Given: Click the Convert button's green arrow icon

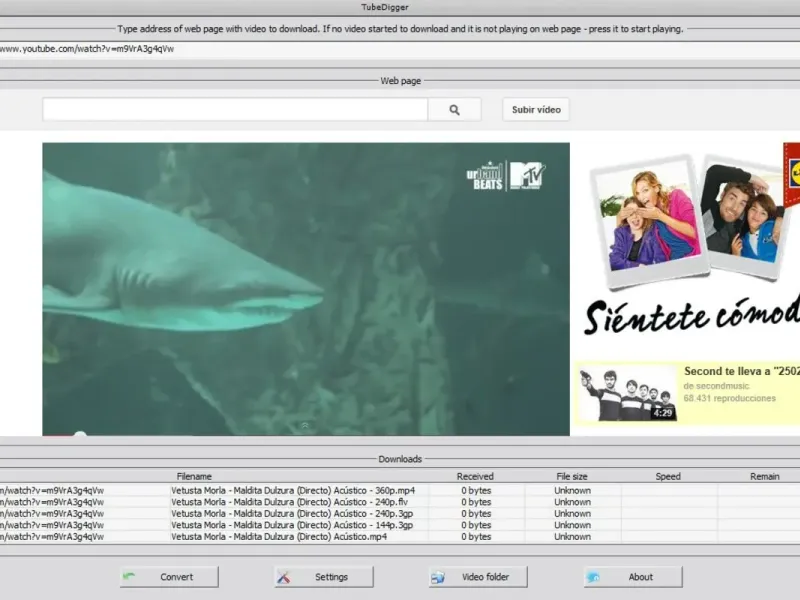Looking at the screenshot, I should pos(129,577).
